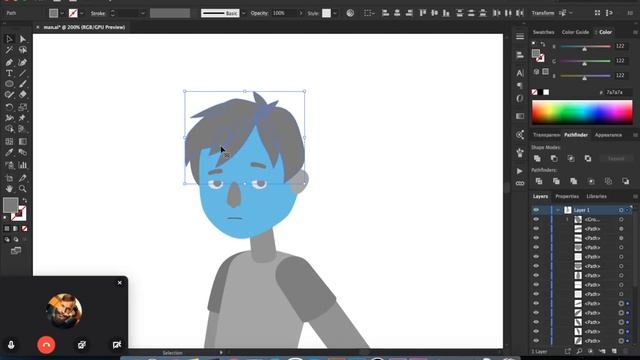Click the Expand button in Pathfinder panel

click(616, 158)
